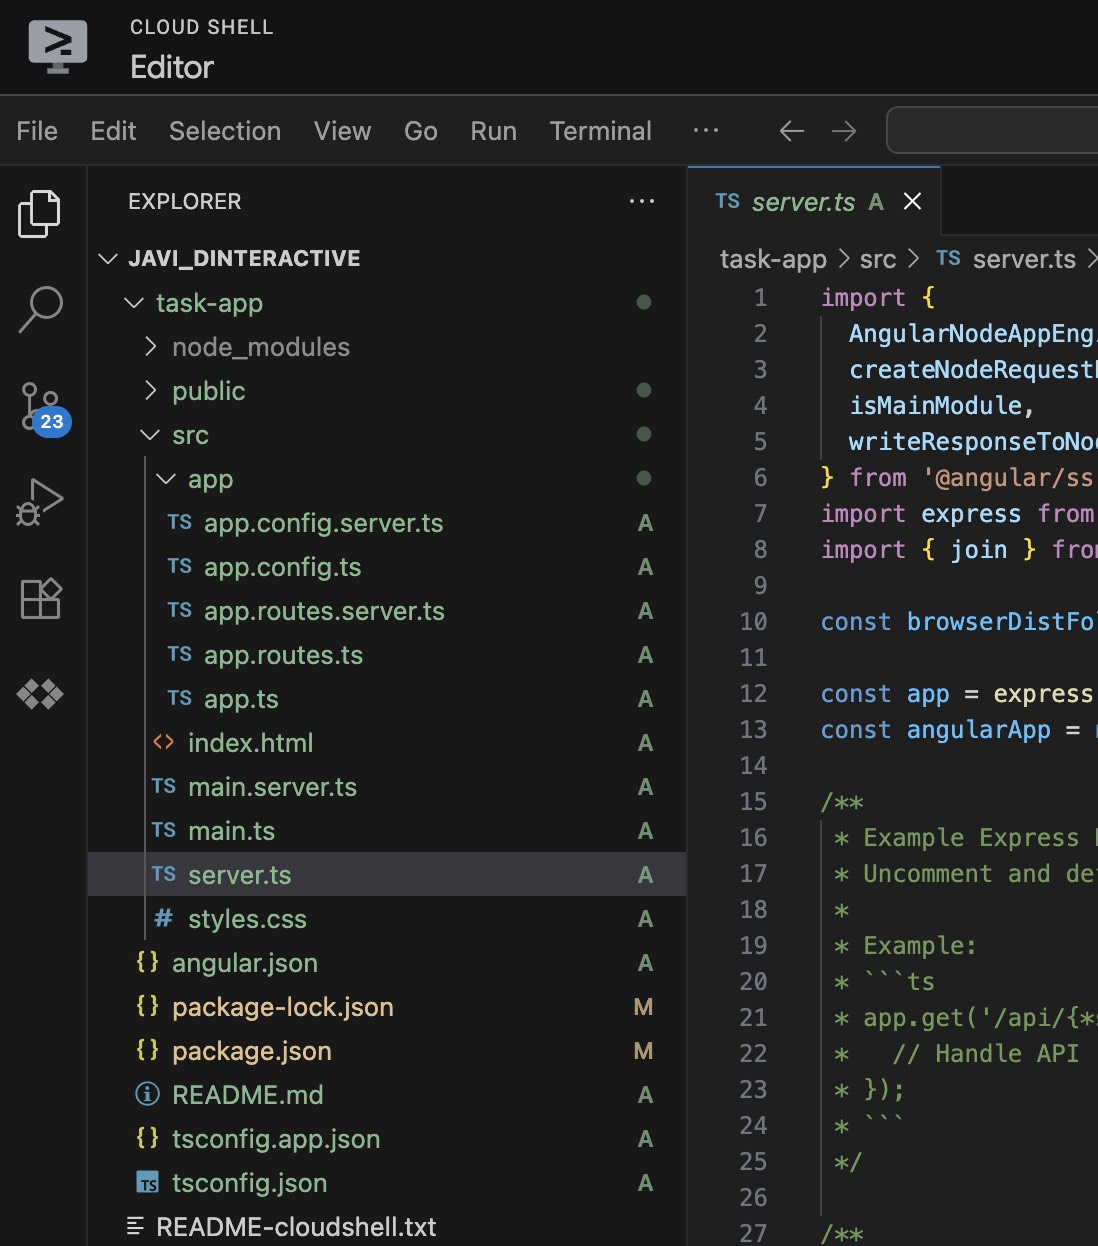Close the server.ts tab
This screenshot has width=1098, height=1246.
click(x=911, y=201)
